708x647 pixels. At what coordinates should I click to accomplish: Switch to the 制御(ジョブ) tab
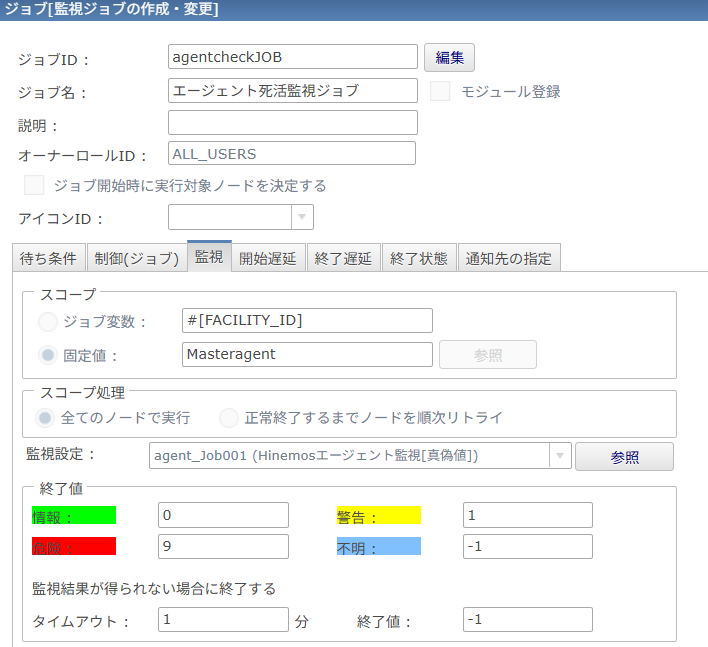pyautogui.click(x=137, y=258)
